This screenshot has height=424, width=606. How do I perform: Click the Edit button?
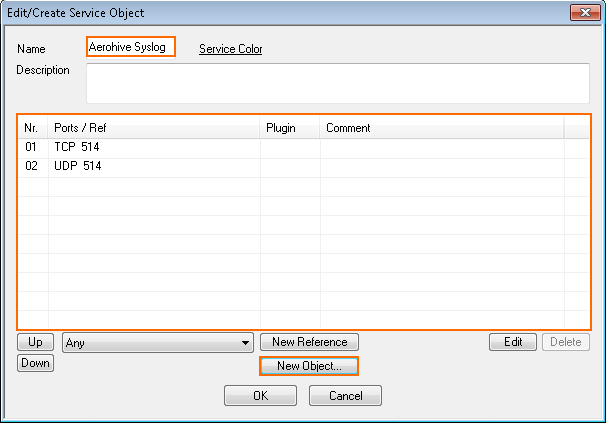[x=513, y=342]
